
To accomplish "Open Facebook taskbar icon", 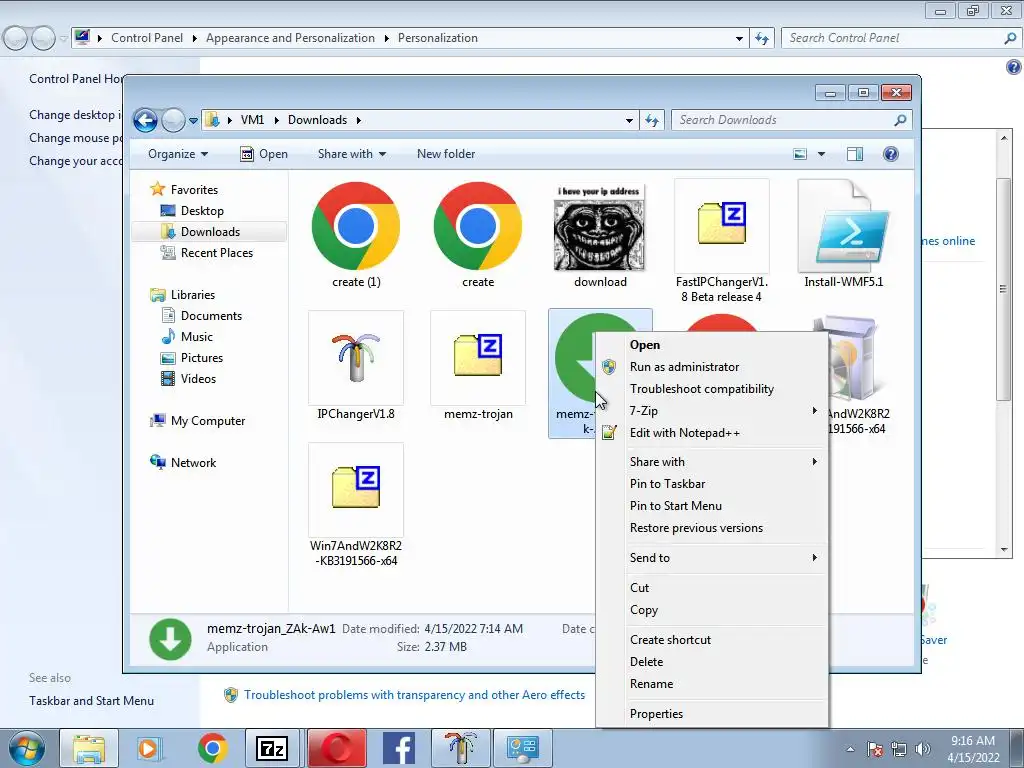I will pyautogui.click(x=399, y=748).
